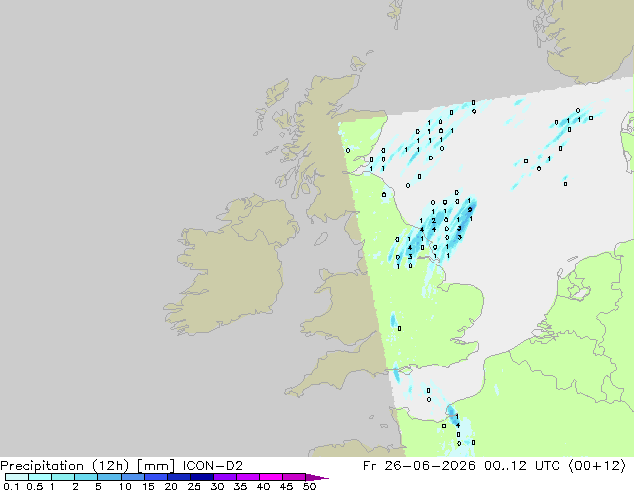Select the 30–35 mm purple legend swatch

224,477
